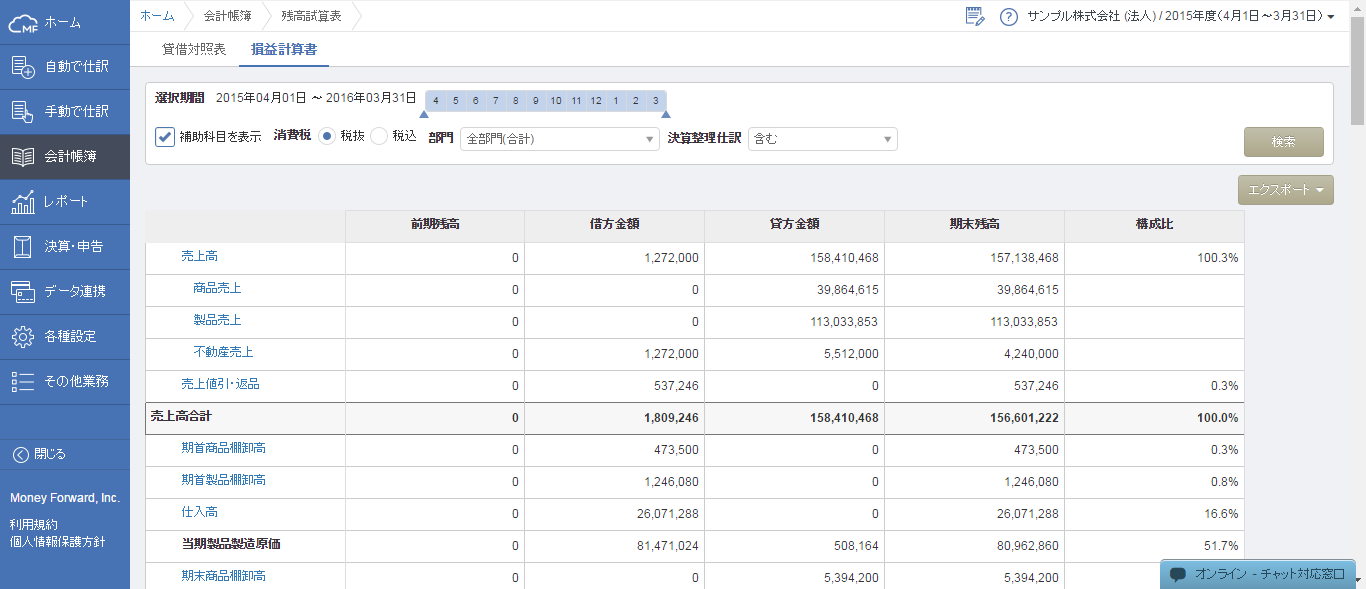Open the エクスポート dropdown button
The height and width of the screenshot is (589, 1366).
coord(1285,190)
